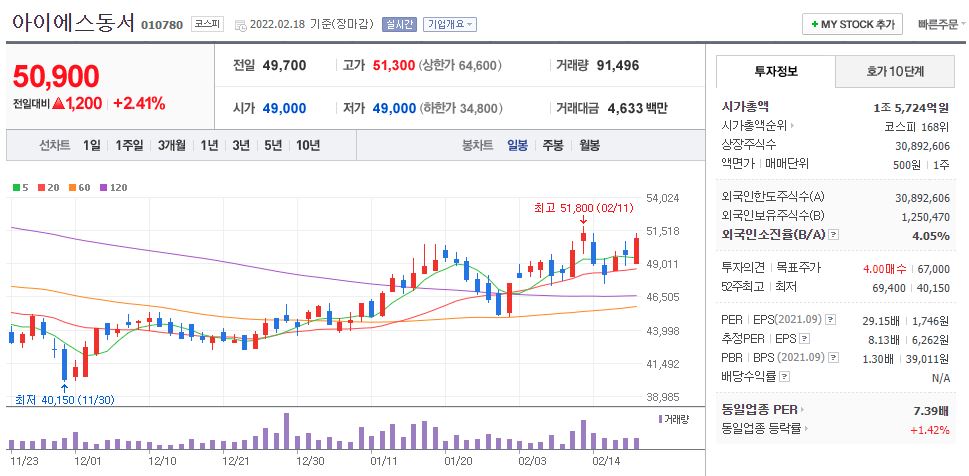Click the 코스피 market label
Screen dimensions: 969x476
tap(206, 24)
